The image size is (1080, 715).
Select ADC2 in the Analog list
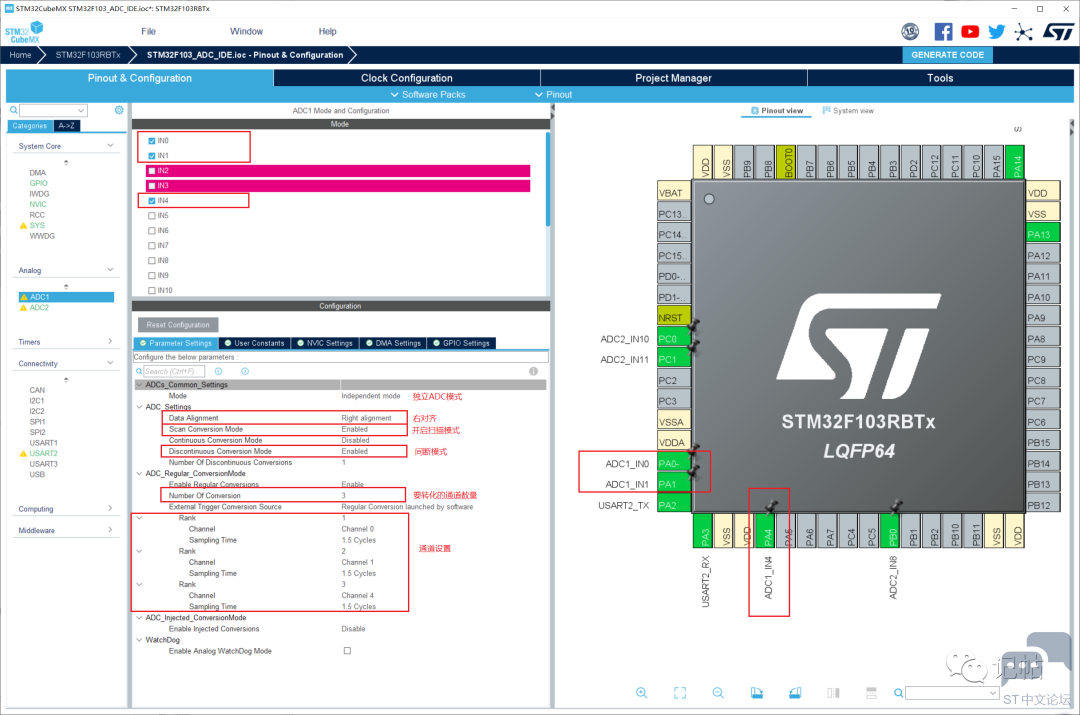(x=39, y=308)
